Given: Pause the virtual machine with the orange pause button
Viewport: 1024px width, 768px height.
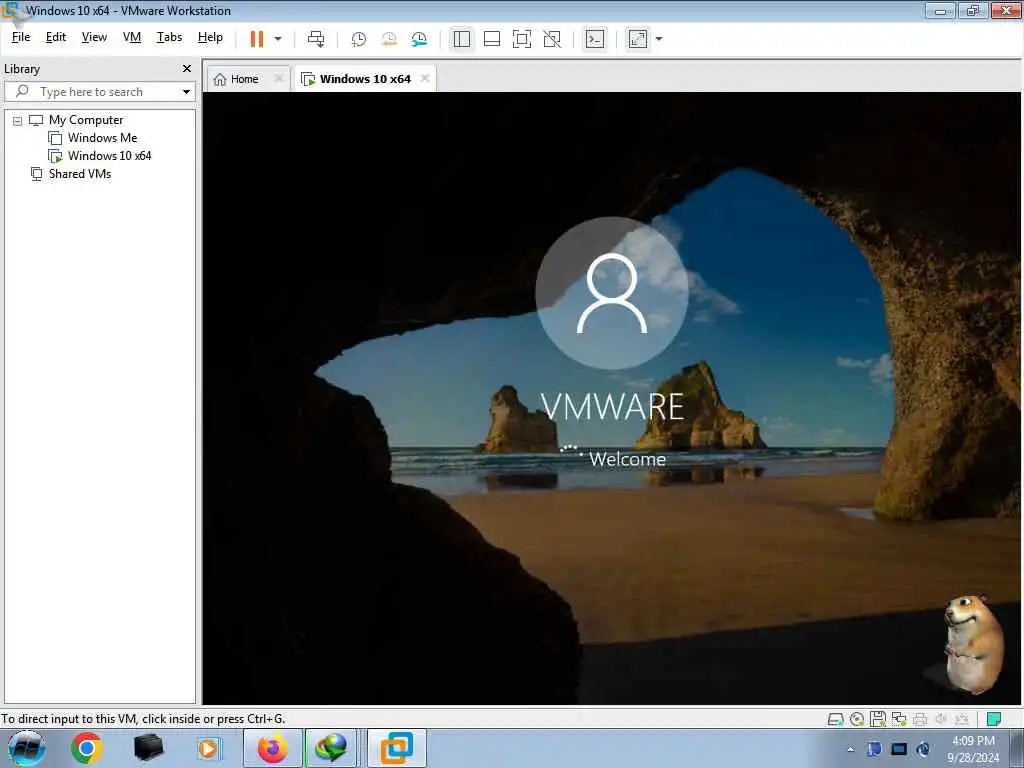Looking at the screenshot, I should (x=257, y=39).
